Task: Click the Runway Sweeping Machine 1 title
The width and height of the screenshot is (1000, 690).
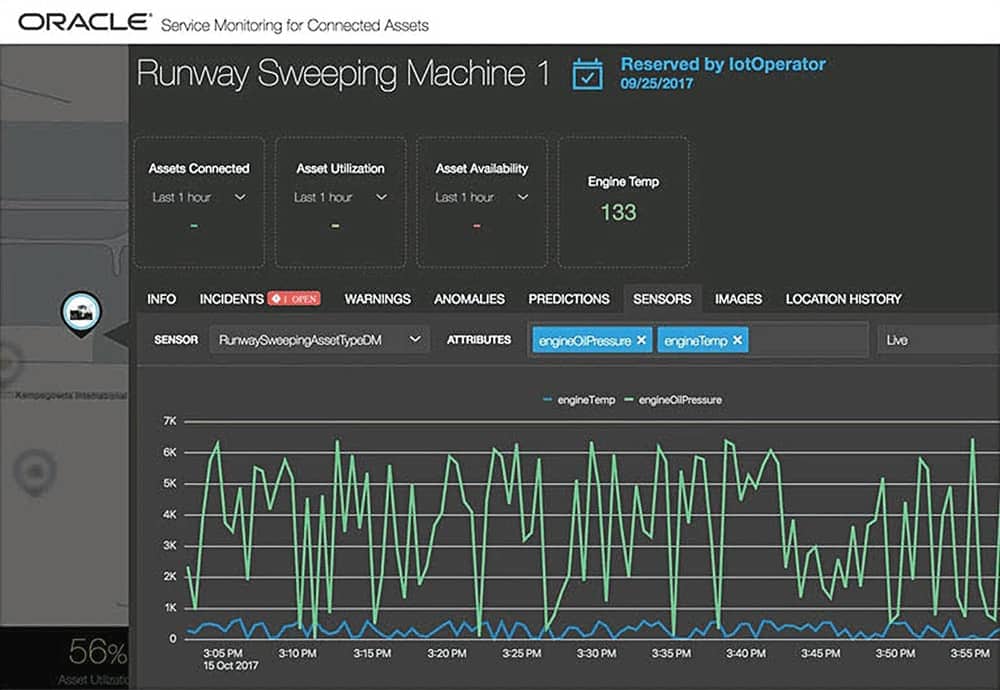Action: tap(343, 73)
